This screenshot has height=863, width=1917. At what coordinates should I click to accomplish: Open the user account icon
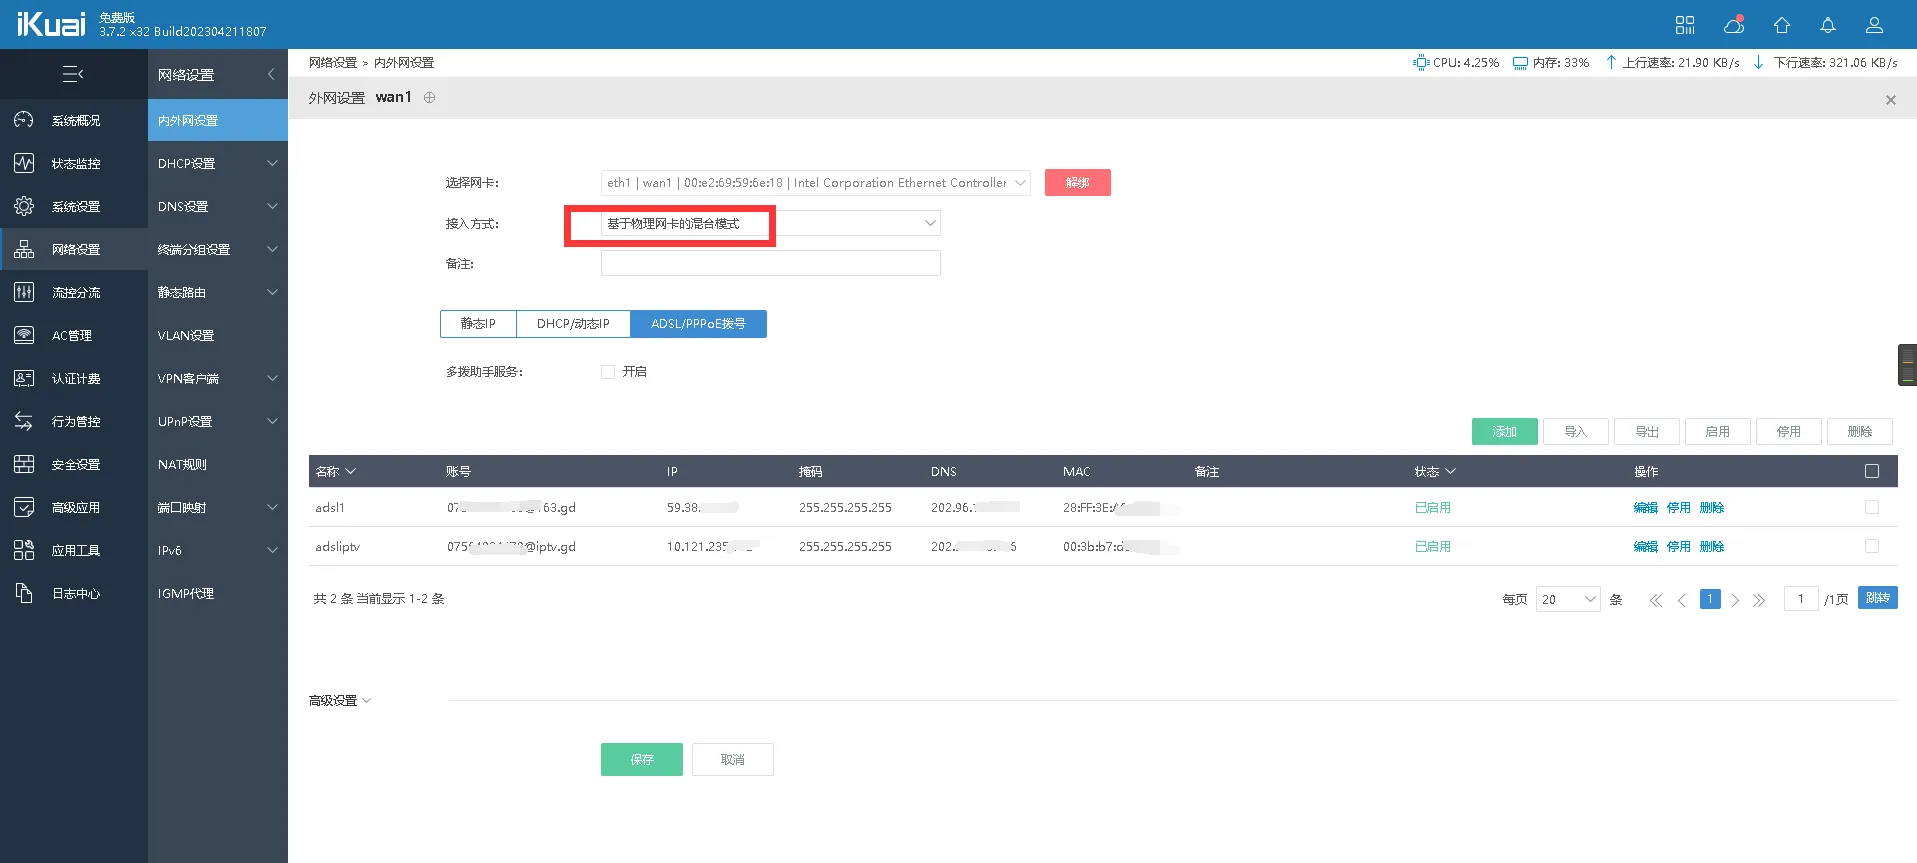coord(1875,25)
